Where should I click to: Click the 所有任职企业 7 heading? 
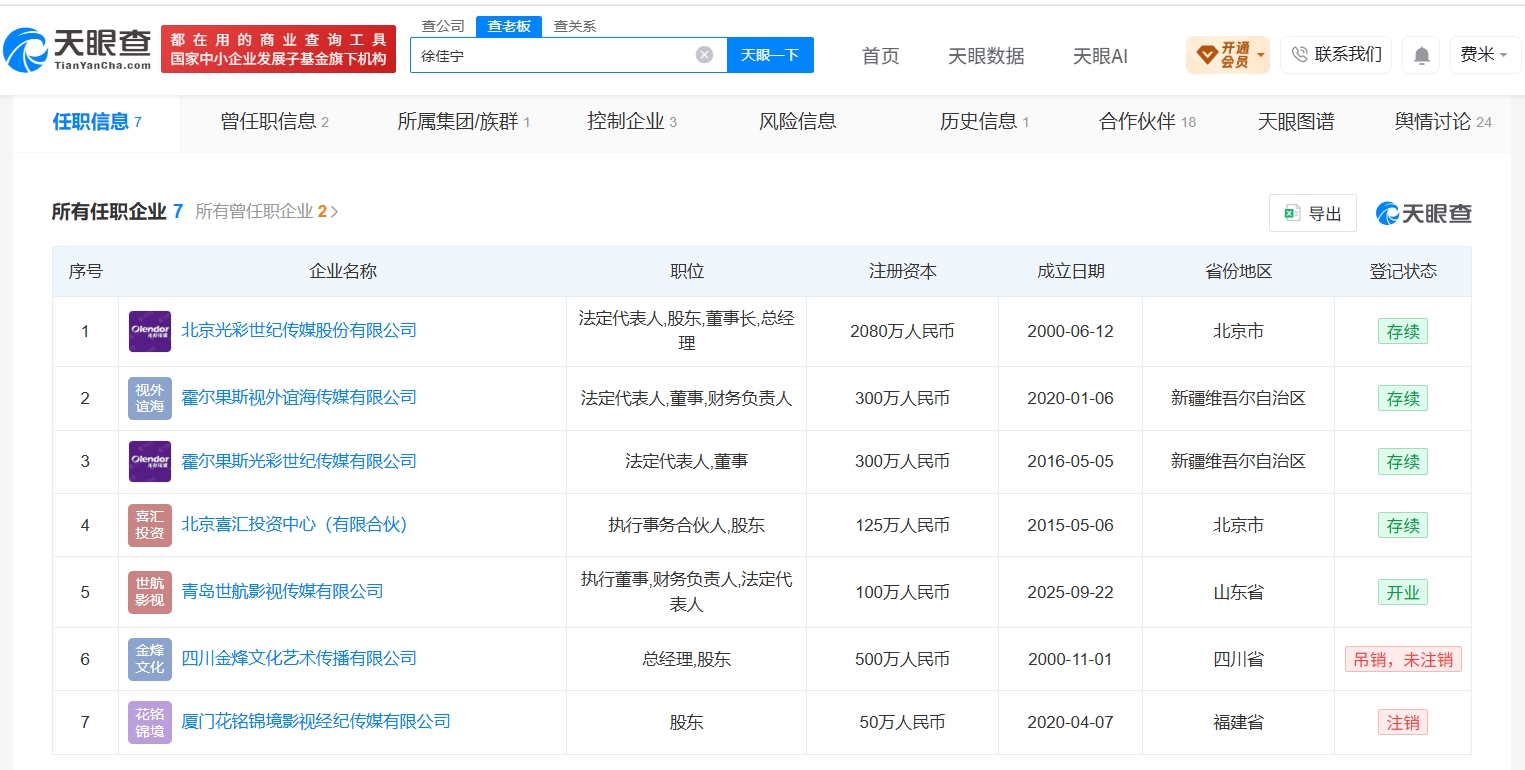117,212
